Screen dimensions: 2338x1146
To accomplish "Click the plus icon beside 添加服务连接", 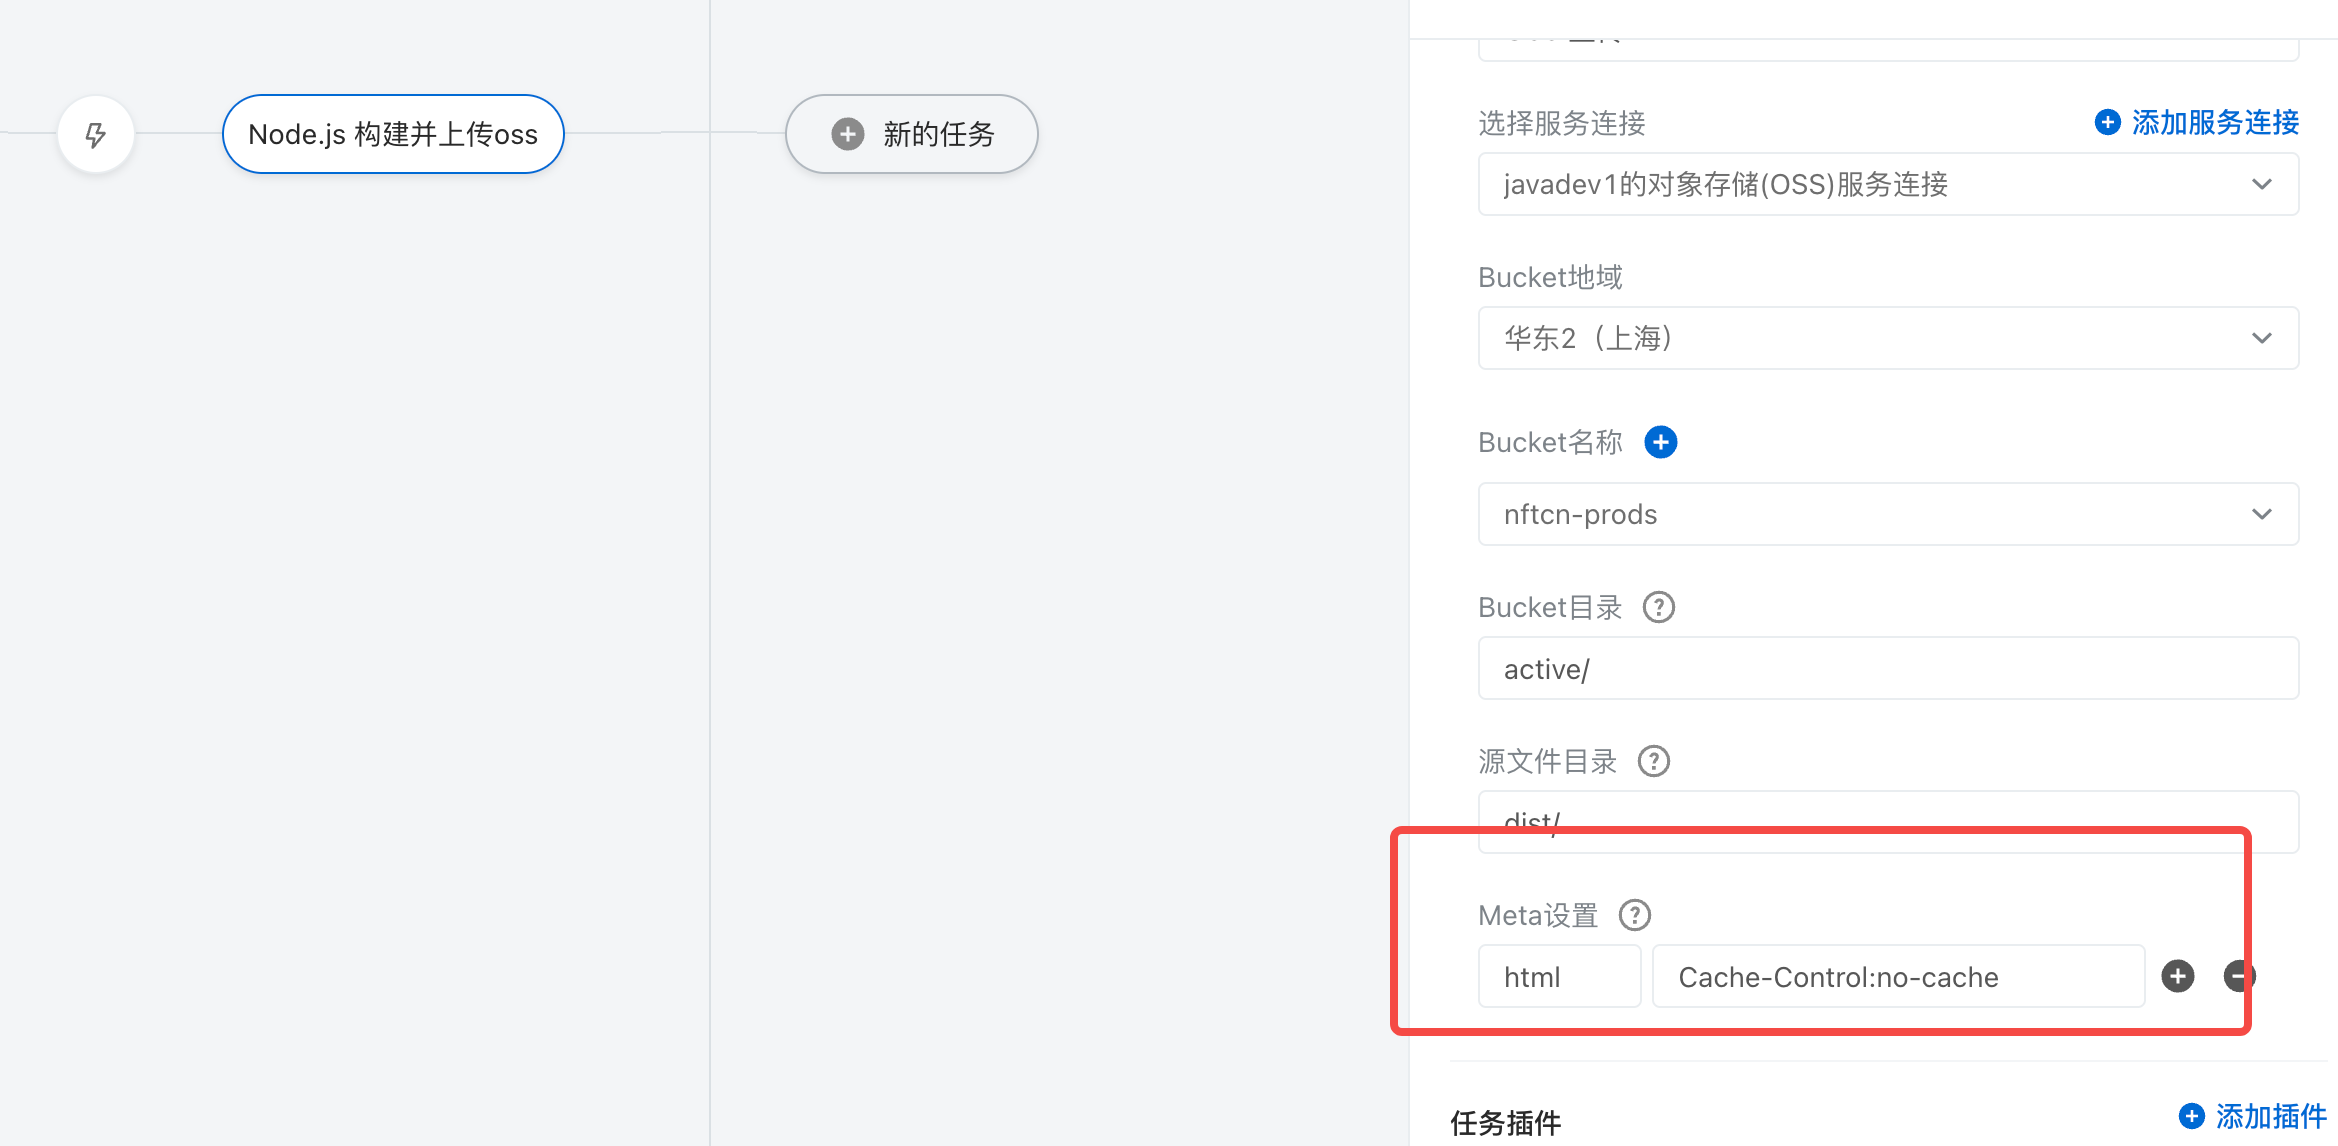I will 2107,122.
